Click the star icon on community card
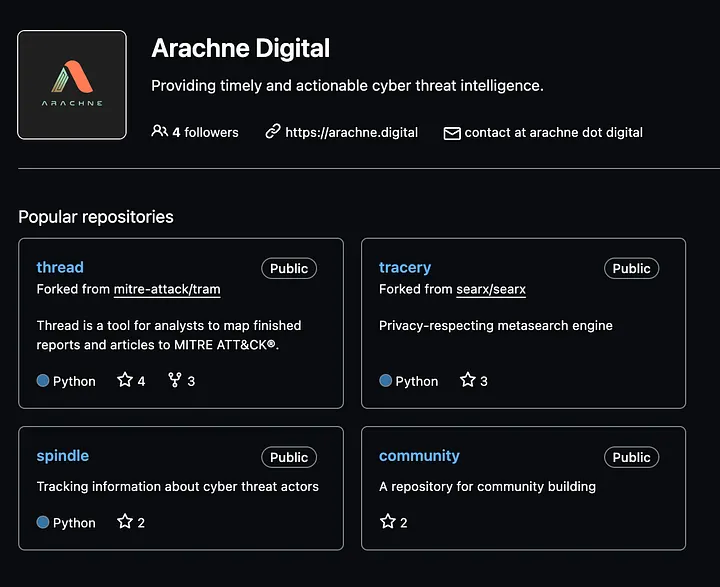The height and width of the screenshot is (587, 720). [x=388, y=521]
